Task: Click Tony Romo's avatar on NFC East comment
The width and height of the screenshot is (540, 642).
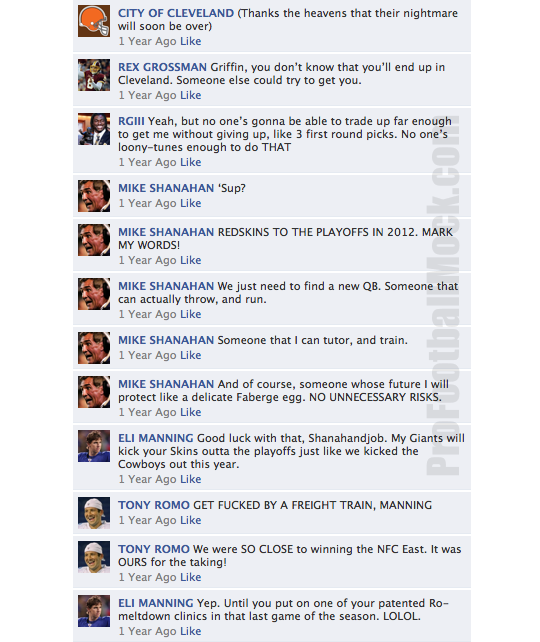Action: (x=94, y=557)
